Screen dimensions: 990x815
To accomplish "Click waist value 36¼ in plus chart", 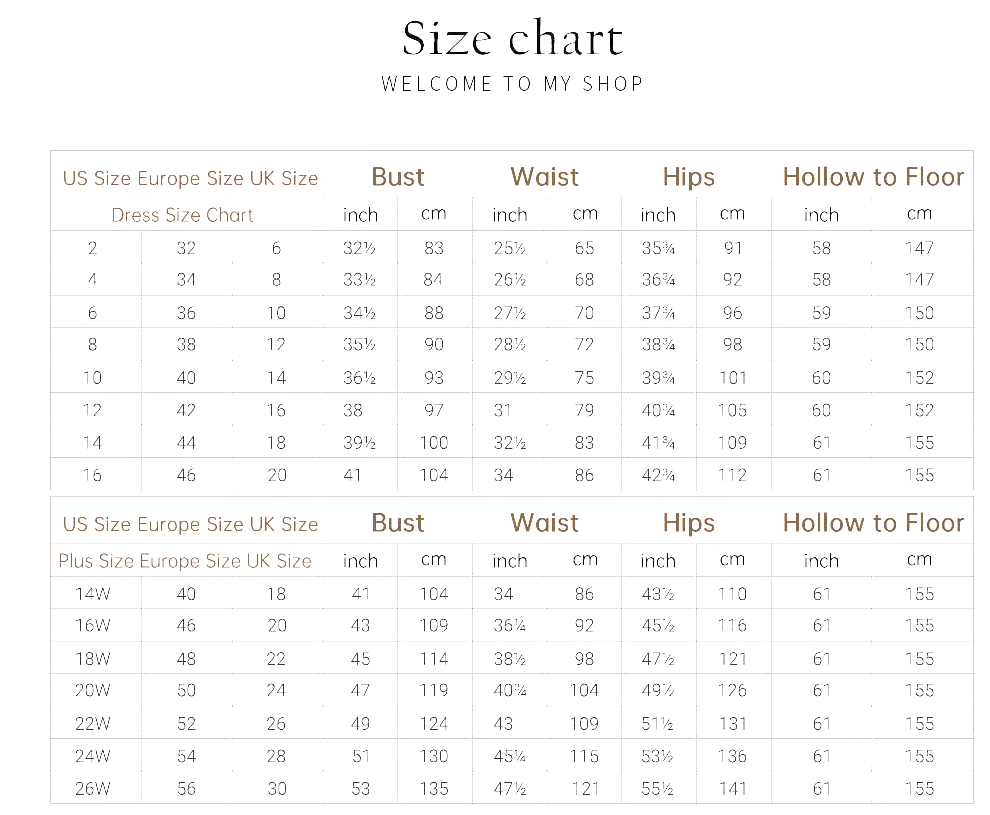I will click(509, 626).
